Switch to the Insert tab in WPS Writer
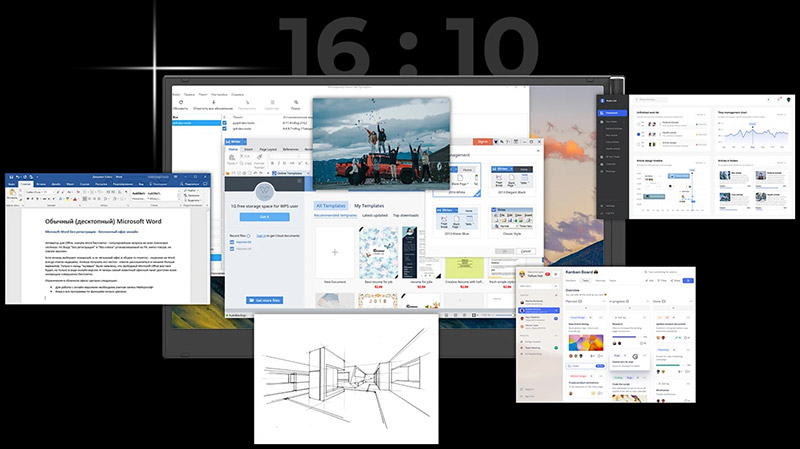The height and width of the screenshot is (449, 800). pyautogui.click(x=248, y=149)
